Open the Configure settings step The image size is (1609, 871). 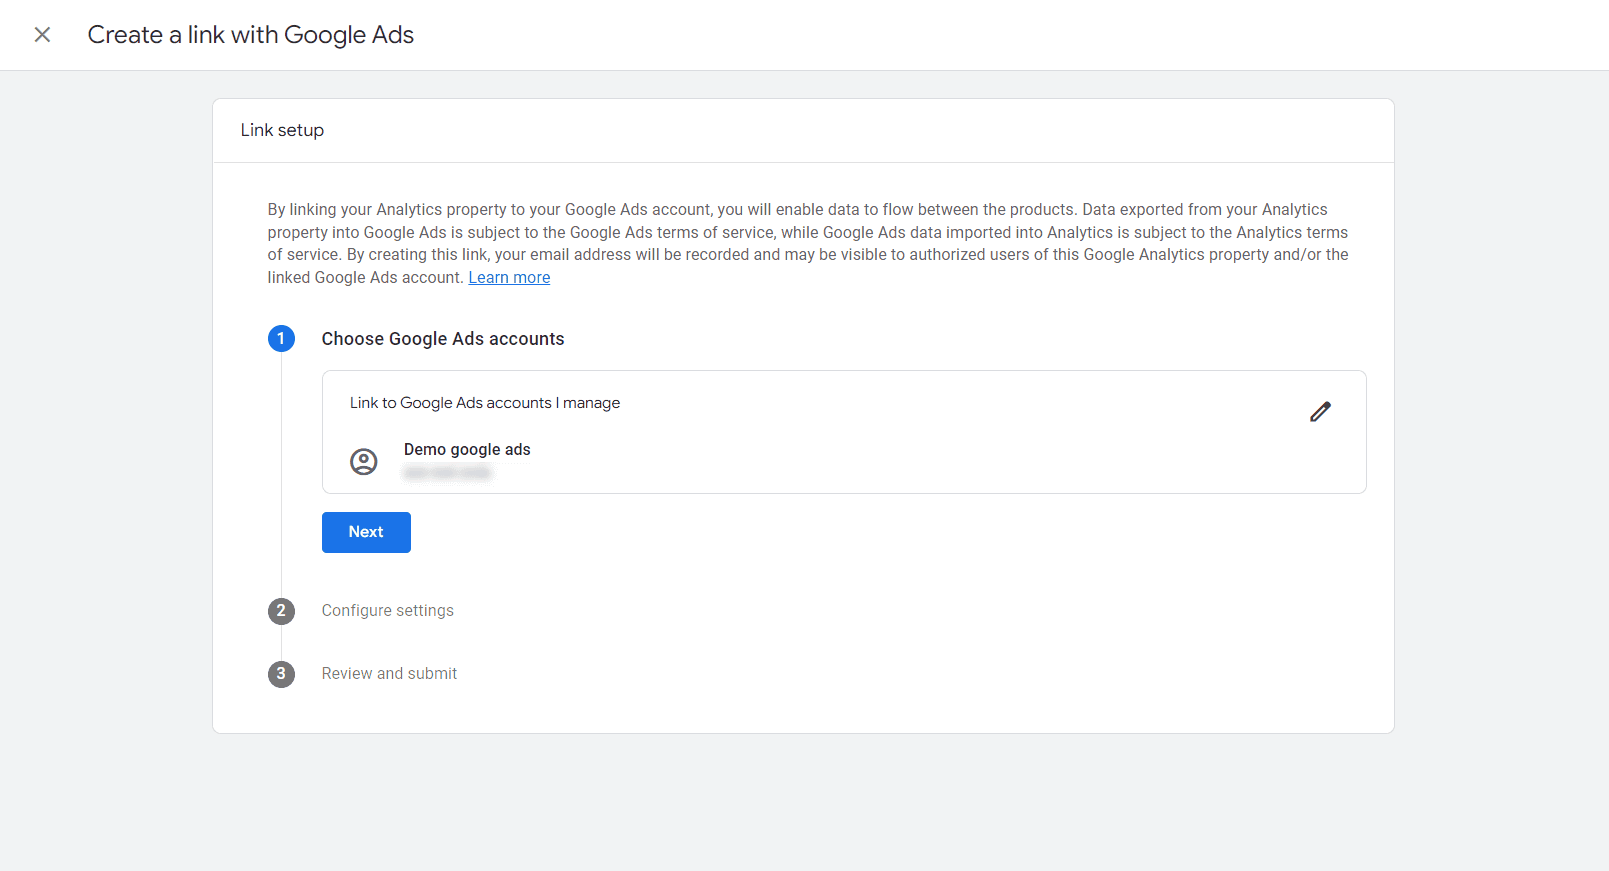coord(388,611)
